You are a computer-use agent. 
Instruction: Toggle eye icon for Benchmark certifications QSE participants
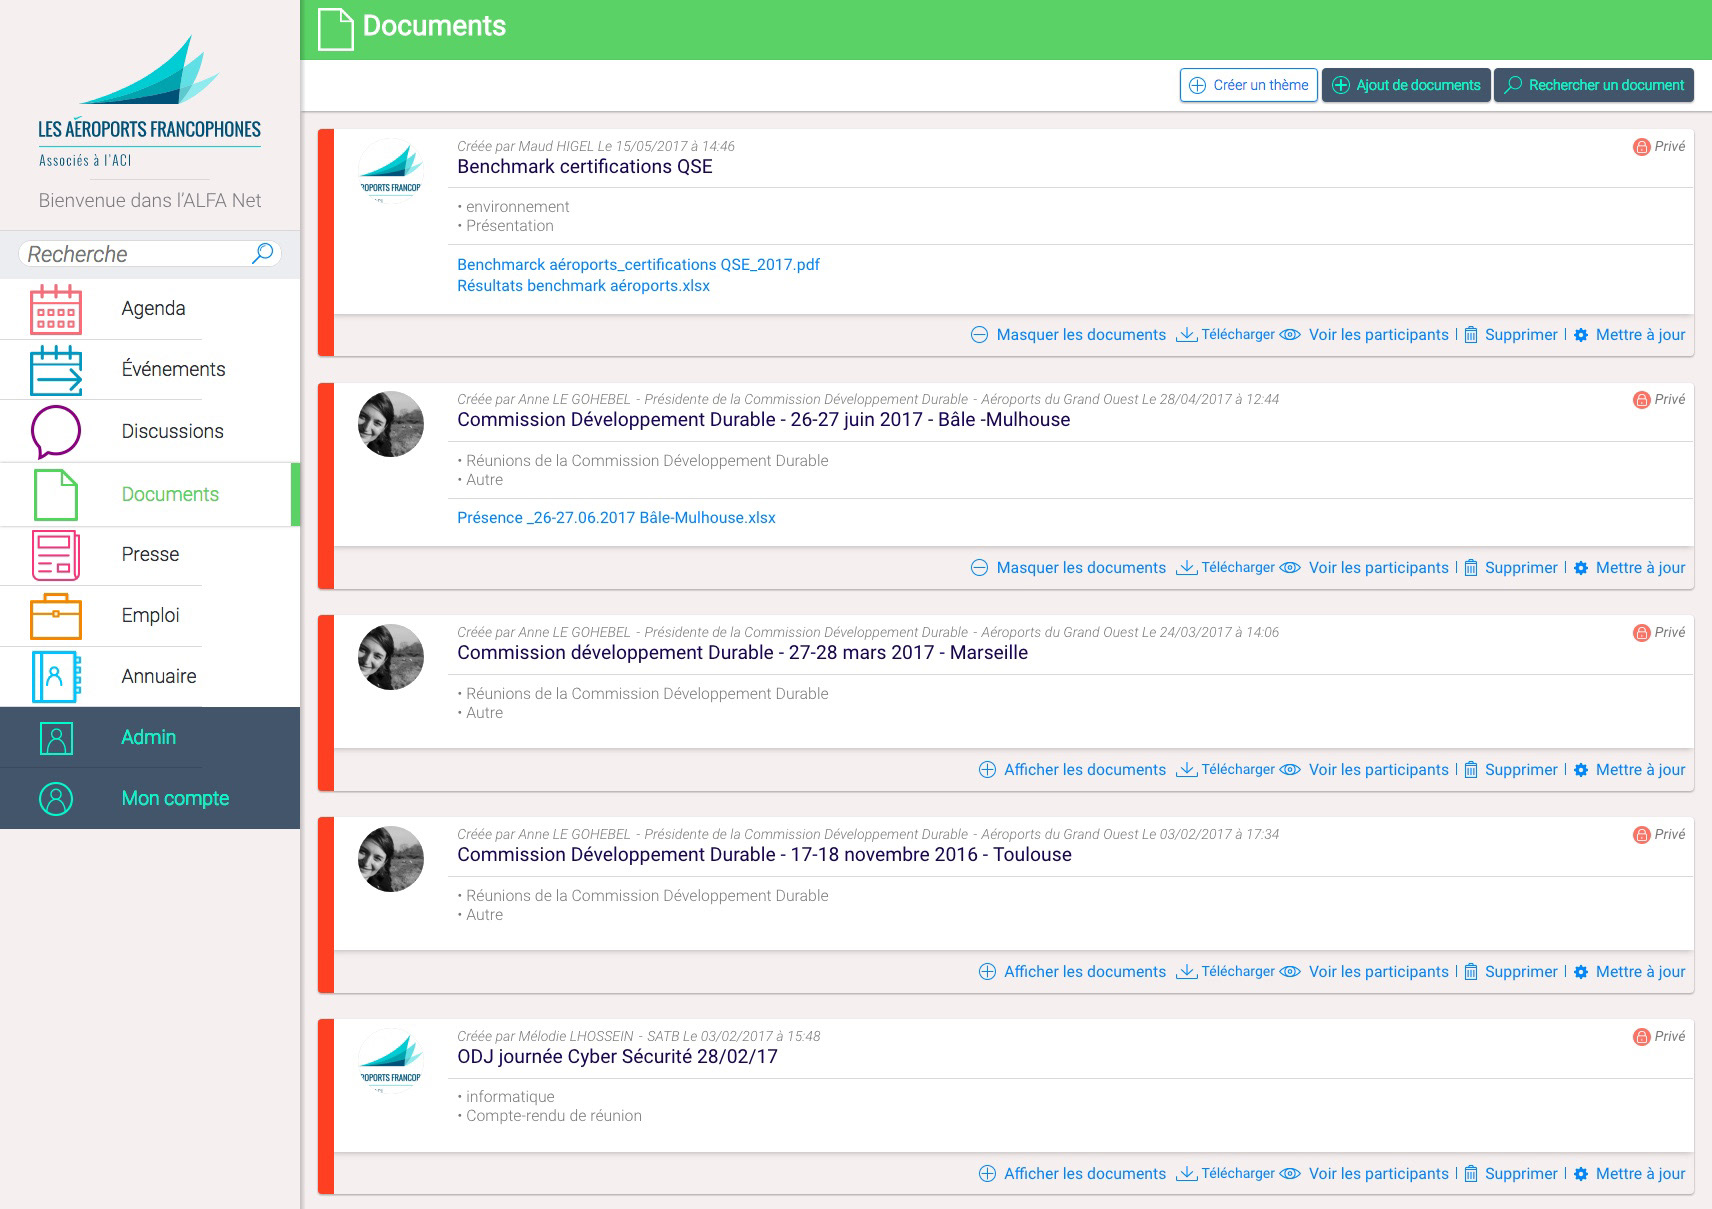1290,335
